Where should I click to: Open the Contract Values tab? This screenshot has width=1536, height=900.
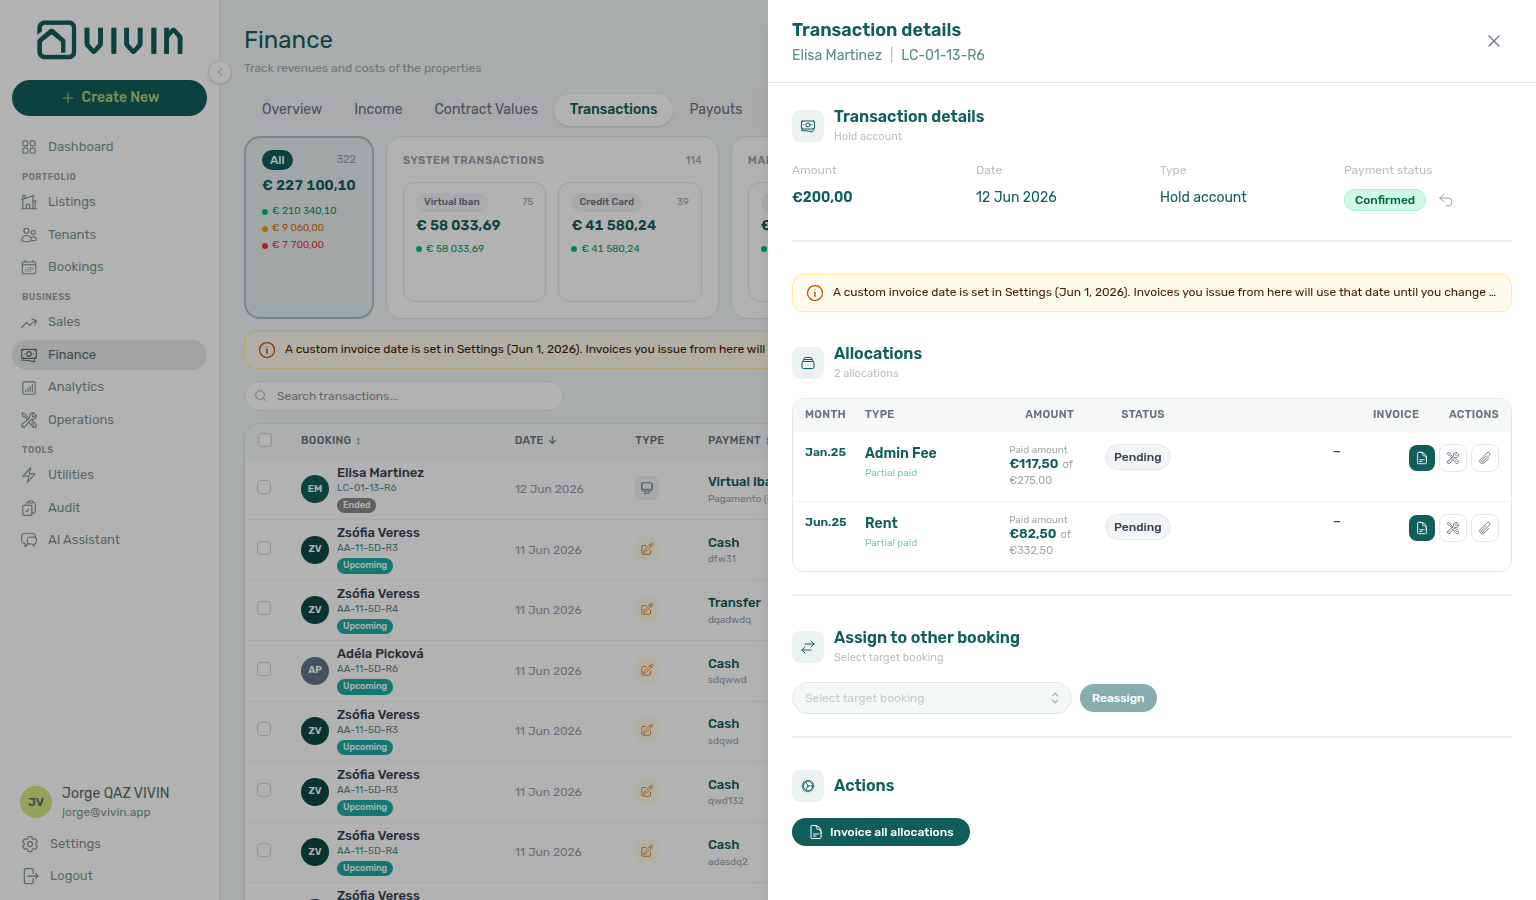tap(486, 109)
